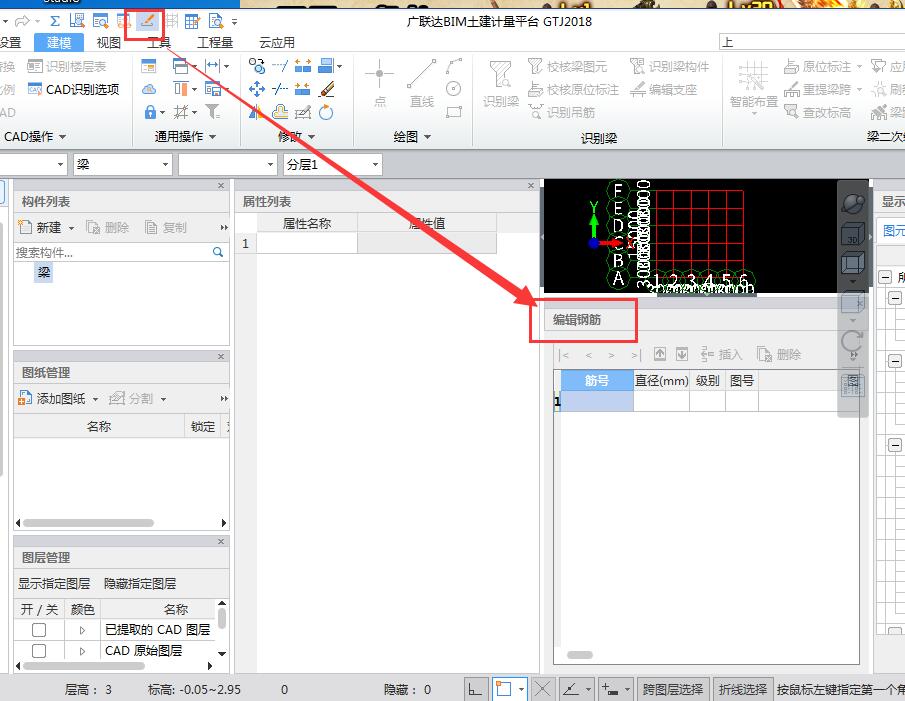Click the 编辑支座 icon
905x701 pixels.
(638, 89)
